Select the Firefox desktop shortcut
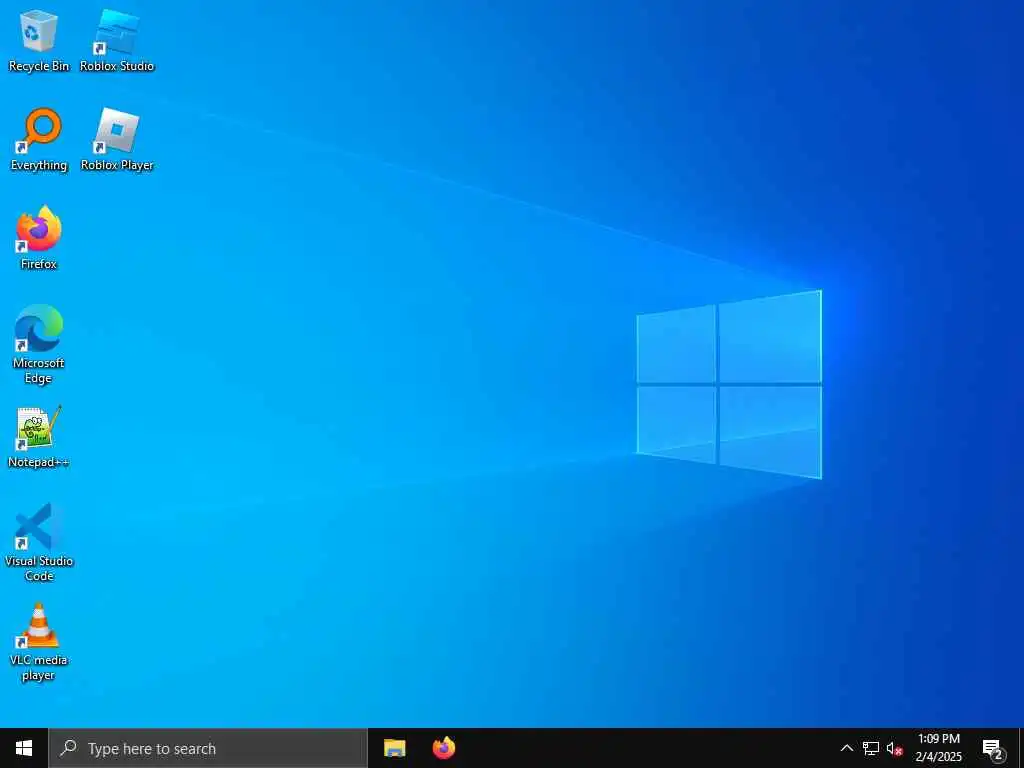Image resolution: width=1024 pixels, height=768 pixels. pos(39,238)
